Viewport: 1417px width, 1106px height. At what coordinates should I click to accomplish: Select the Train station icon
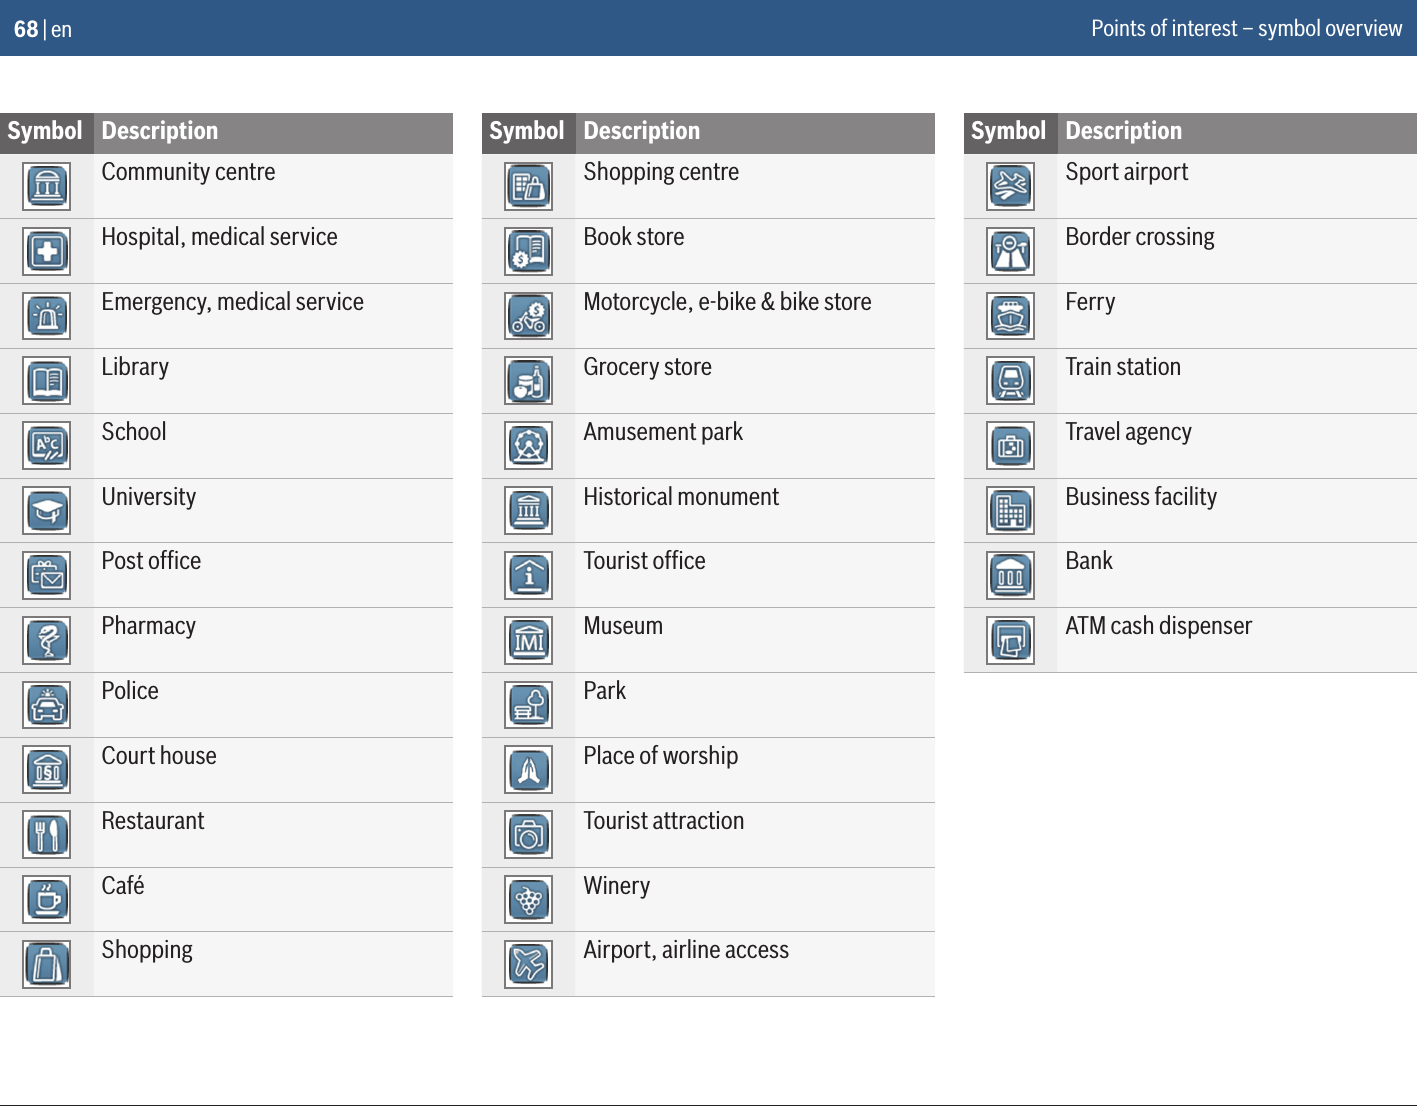(x=1011, y=381)
